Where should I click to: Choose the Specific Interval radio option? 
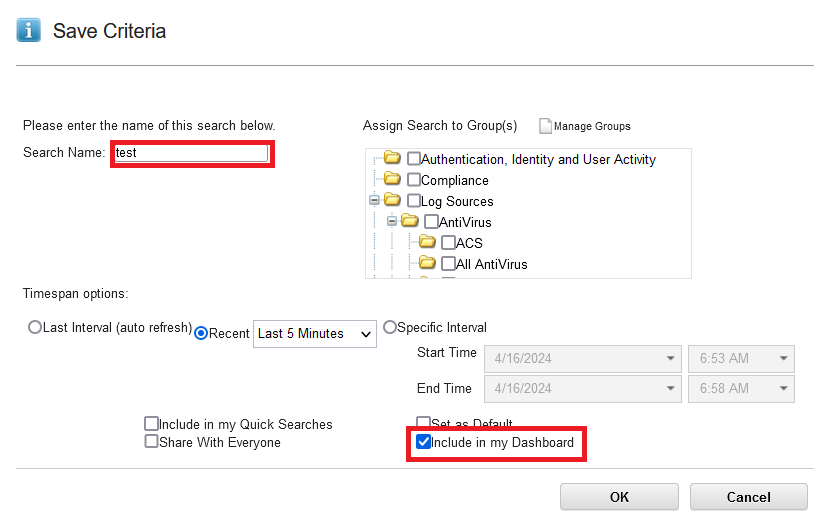(x=390, y=327)
